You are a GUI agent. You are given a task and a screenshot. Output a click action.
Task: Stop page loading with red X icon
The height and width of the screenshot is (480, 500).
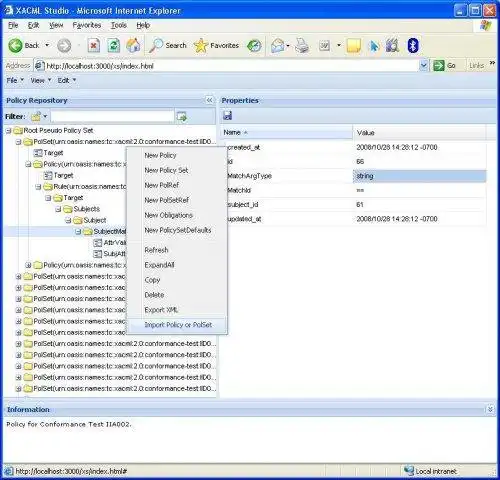(x=94, y=46)
